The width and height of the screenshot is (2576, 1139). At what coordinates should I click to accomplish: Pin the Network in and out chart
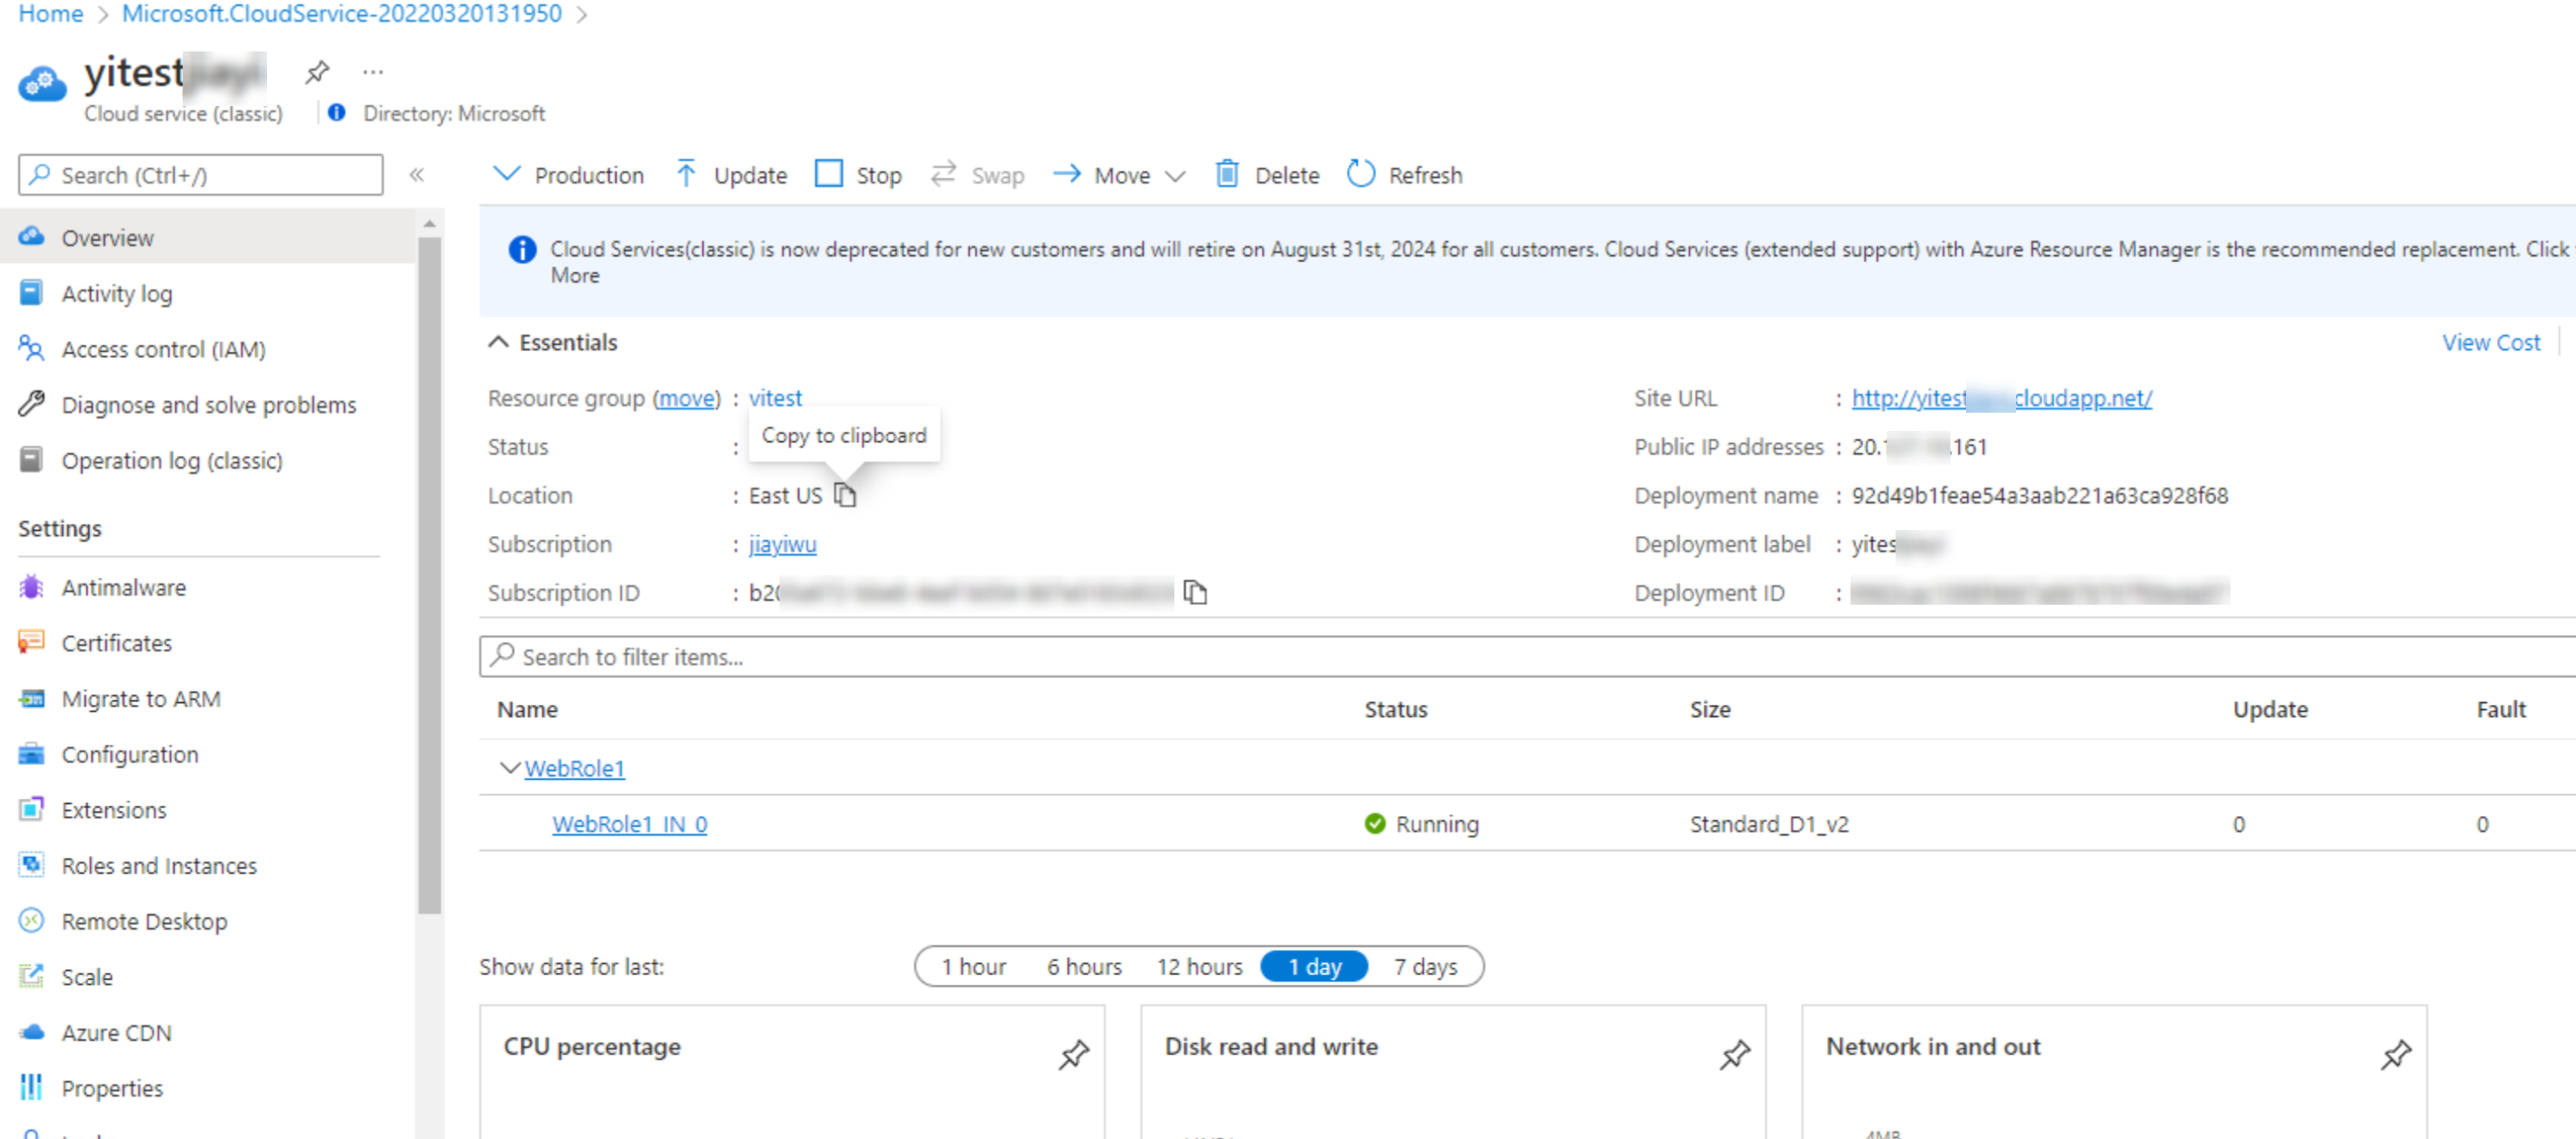[x=2395, y=1054]
